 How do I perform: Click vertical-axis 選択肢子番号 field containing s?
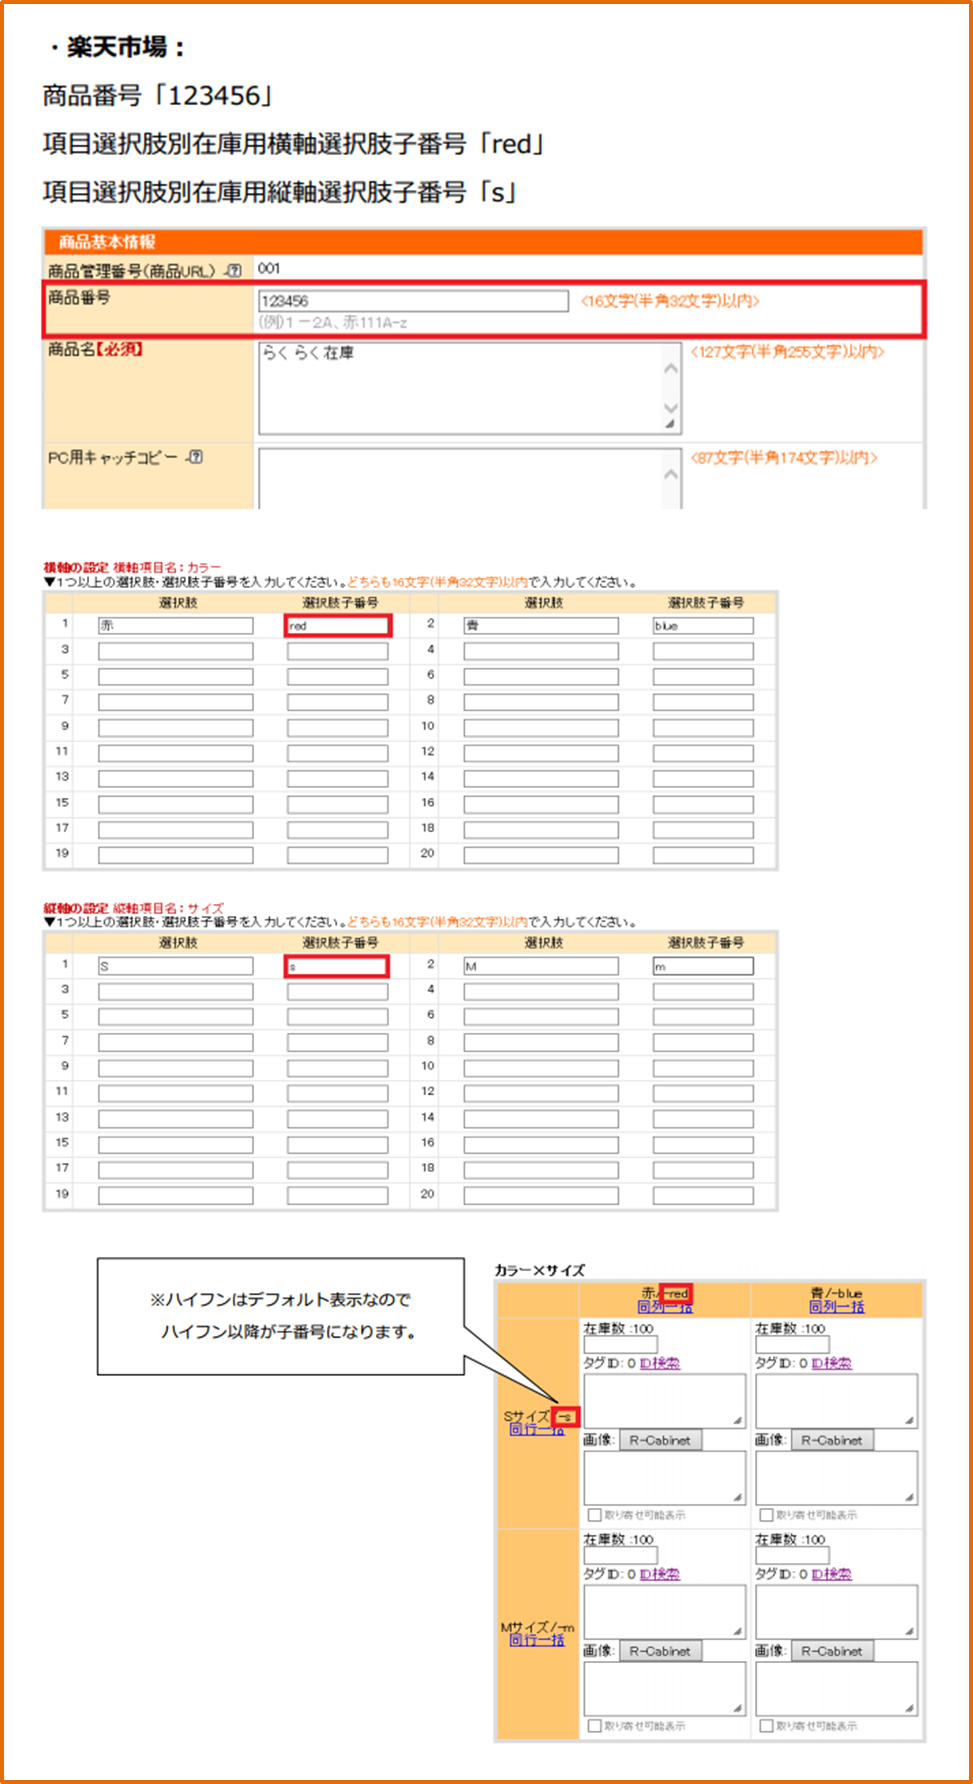click(x=338, y=966)
